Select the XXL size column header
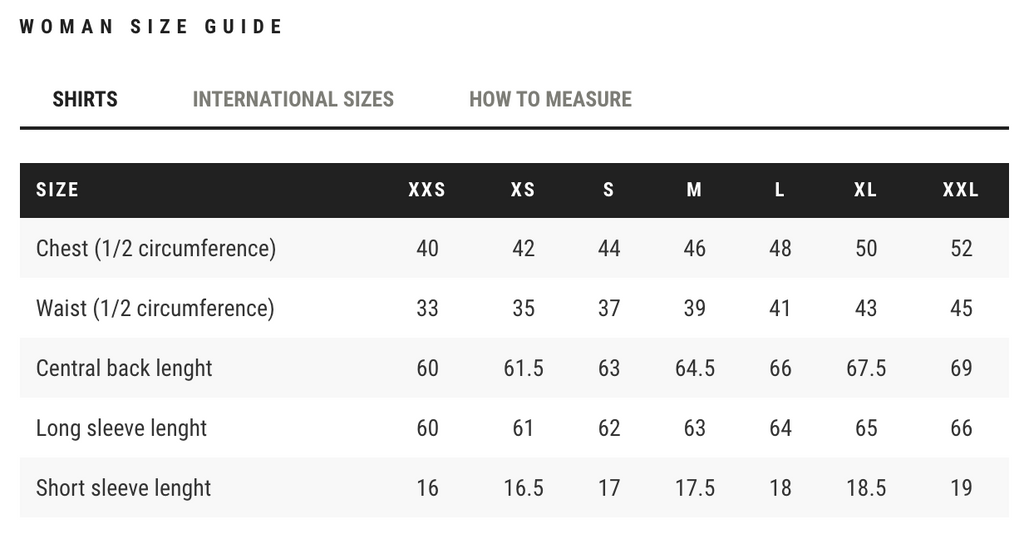The image size is (1024, 549). [x=961, y=190]
